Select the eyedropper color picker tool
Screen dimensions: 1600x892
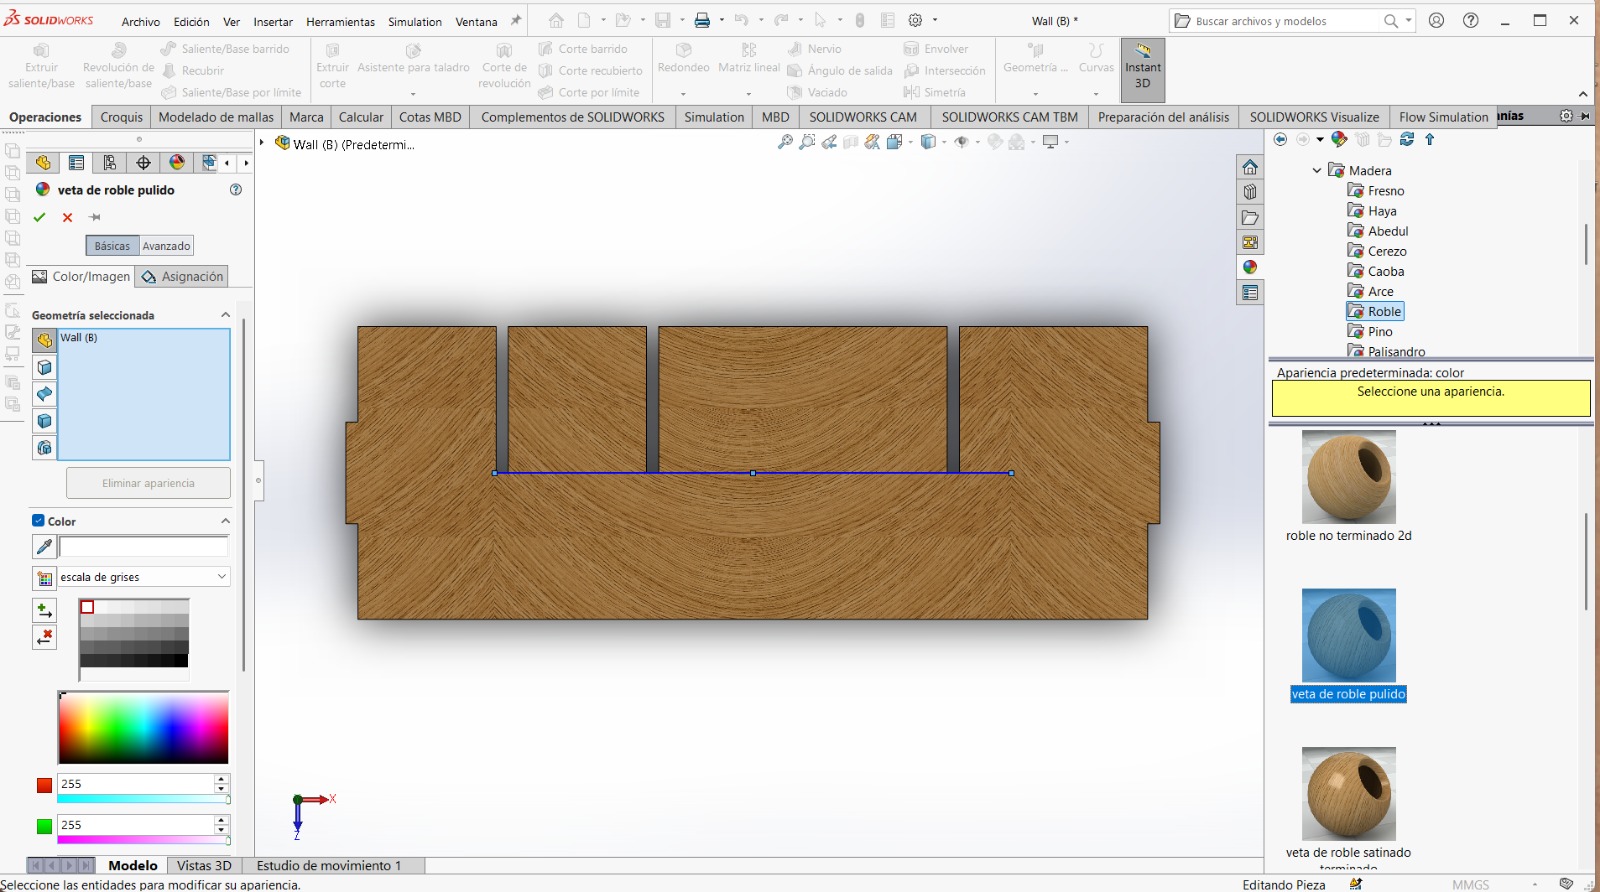pyautogui.click(x=44, y=546)
